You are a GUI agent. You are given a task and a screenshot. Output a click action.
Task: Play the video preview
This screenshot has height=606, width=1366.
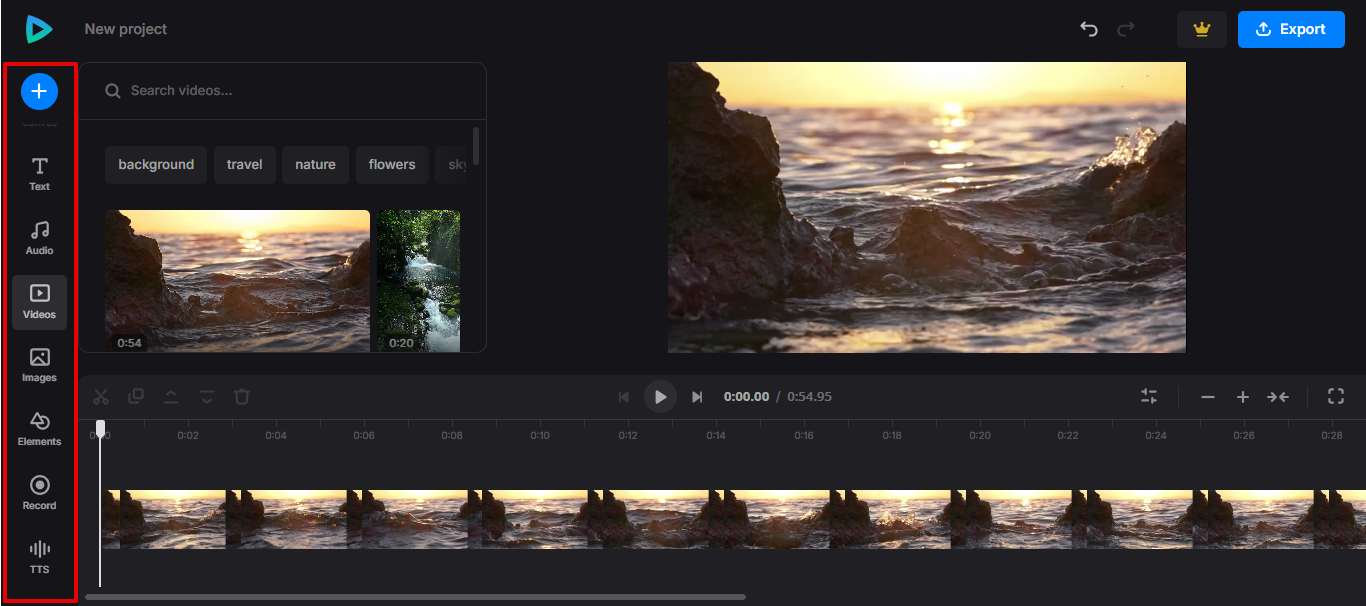point(660,396)
